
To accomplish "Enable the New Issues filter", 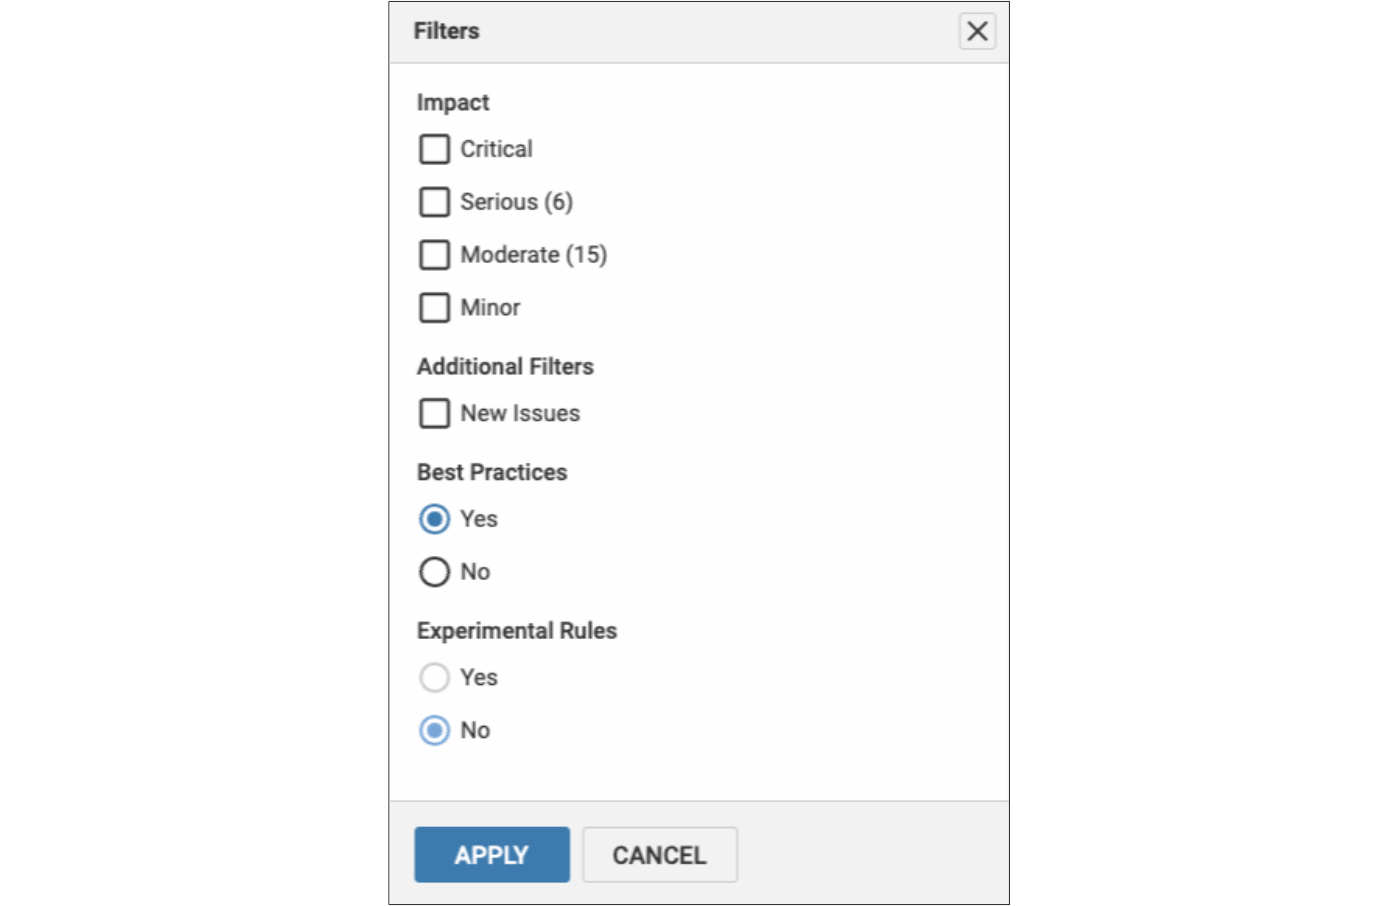I will (434, 413).
